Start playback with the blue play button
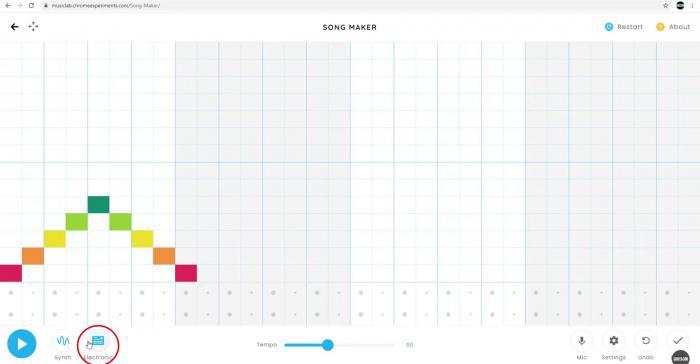This screenshot has height=364, width=700. click(21, 344)
